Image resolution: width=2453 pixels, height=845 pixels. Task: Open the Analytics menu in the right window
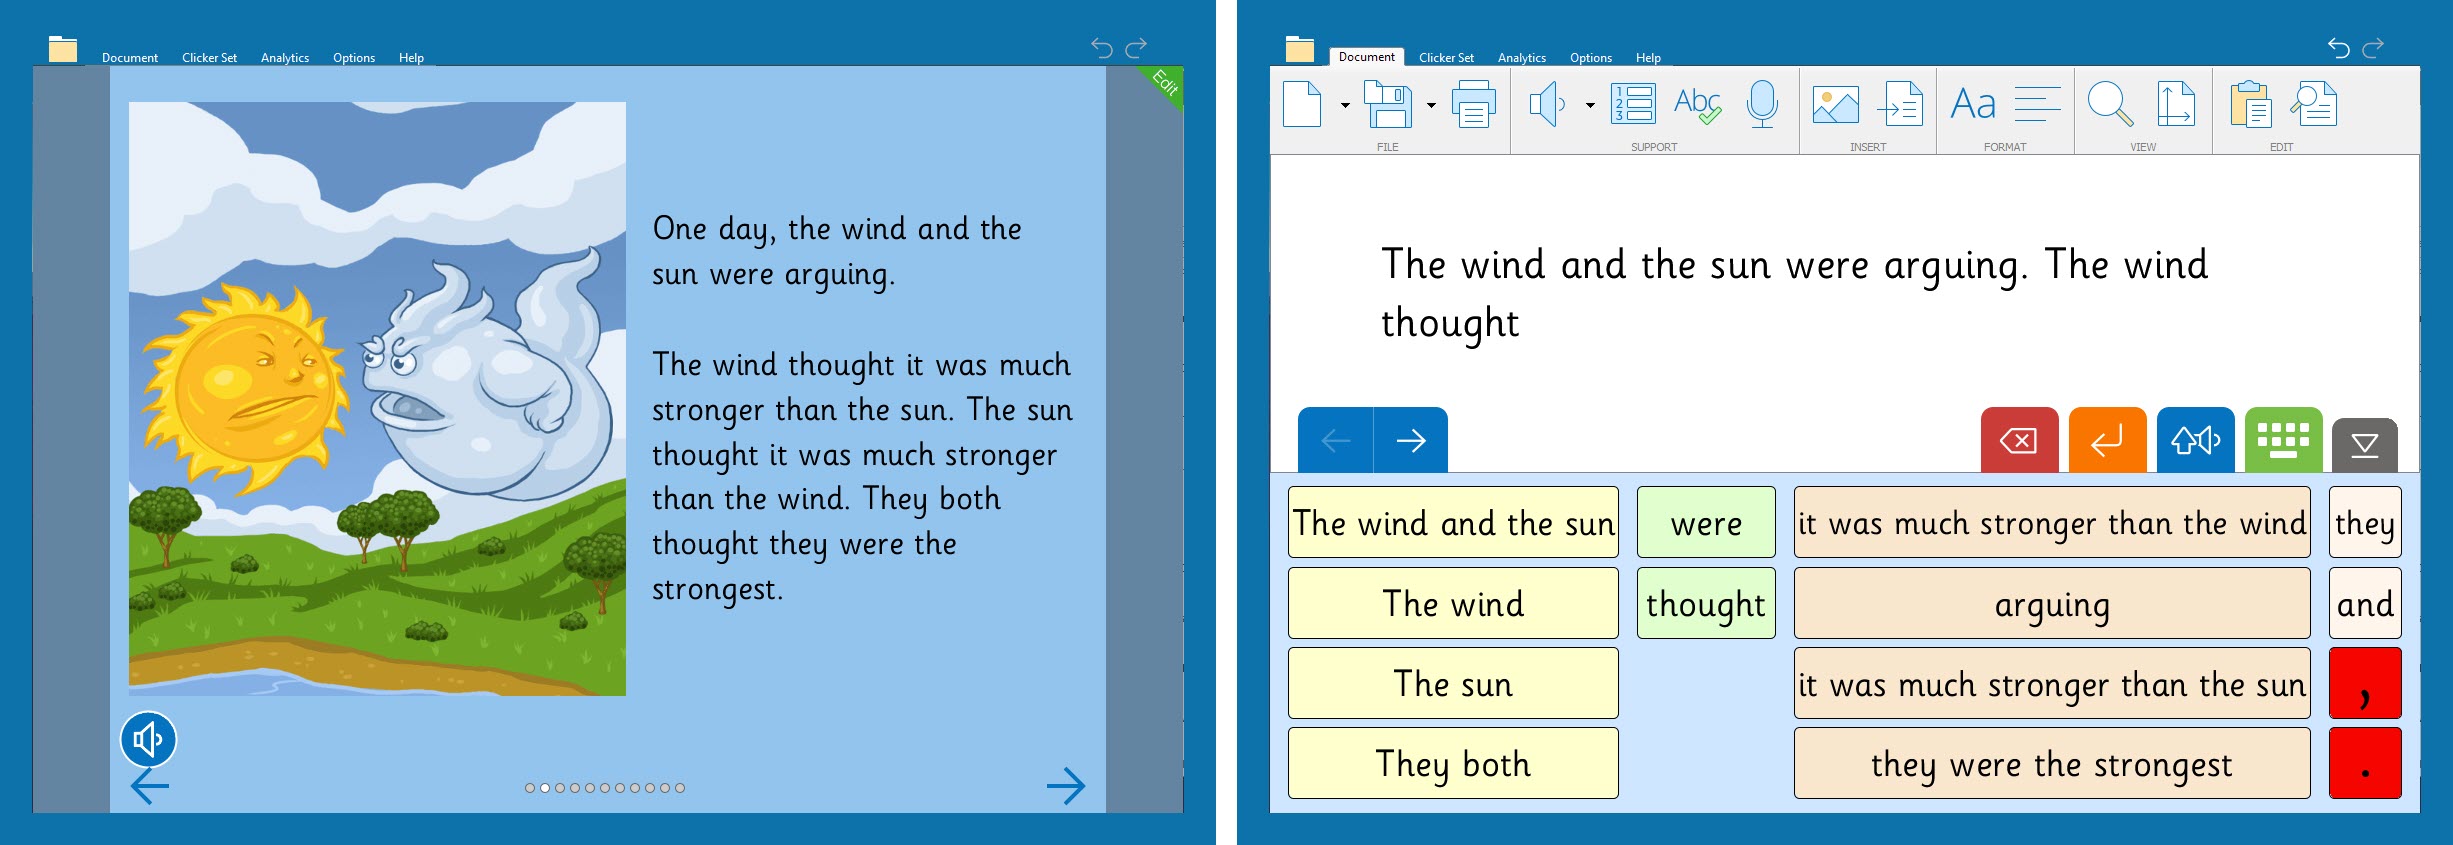[x=1521, y=58]
